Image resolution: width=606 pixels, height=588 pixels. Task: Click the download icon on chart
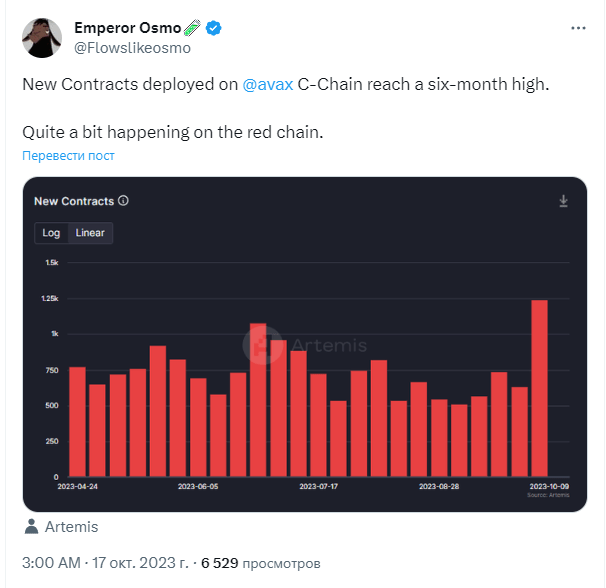pyautogui.click(x=563, y=201)
